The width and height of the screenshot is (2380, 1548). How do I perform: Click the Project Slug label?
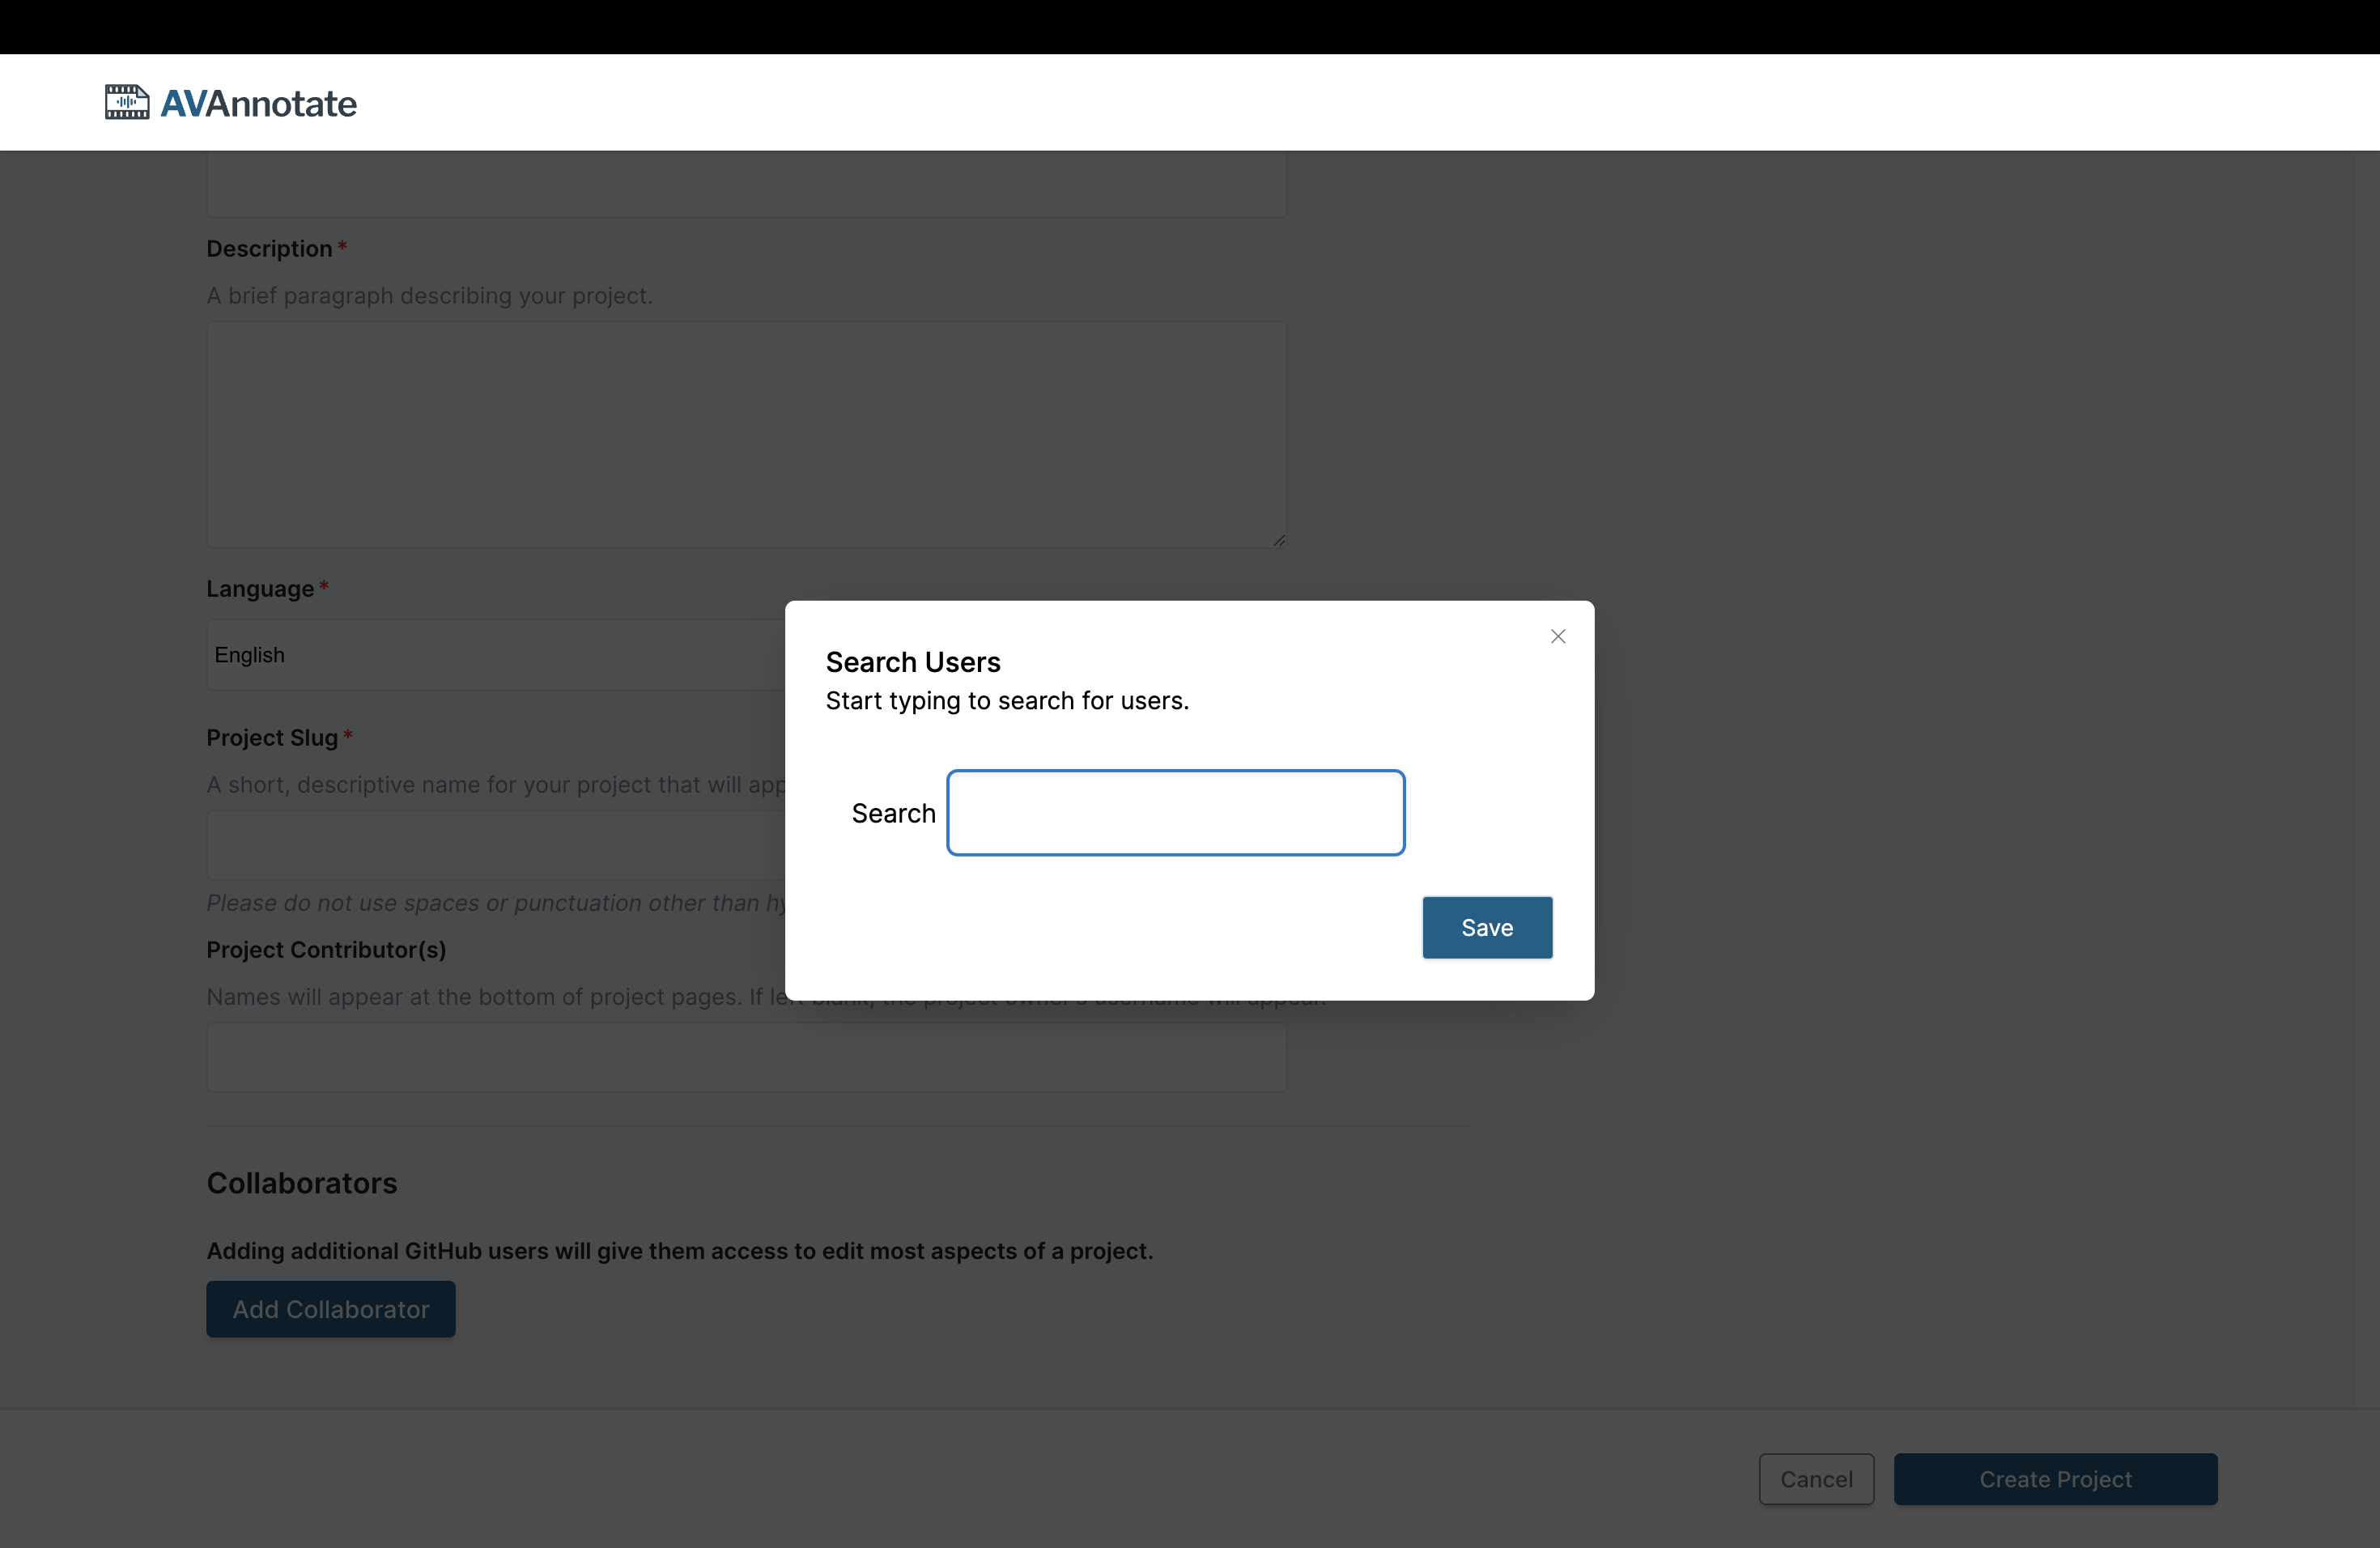click(272, 737)
